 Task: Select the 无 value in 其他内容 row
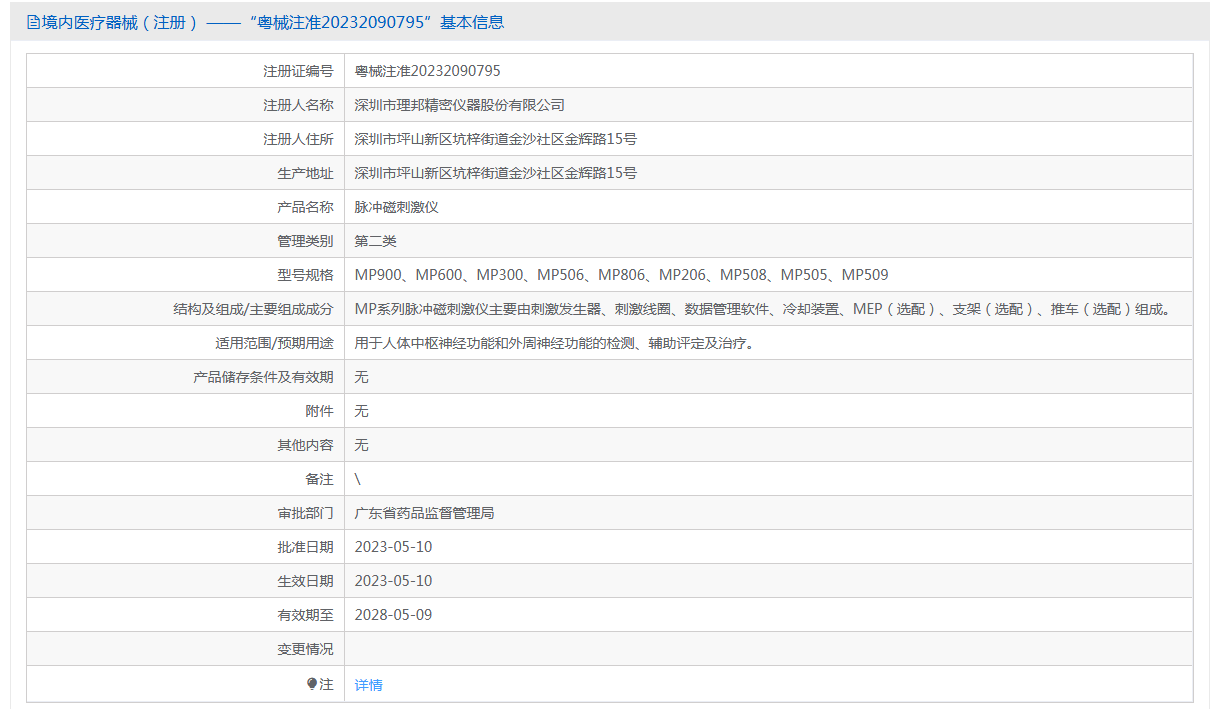point(362,445)
